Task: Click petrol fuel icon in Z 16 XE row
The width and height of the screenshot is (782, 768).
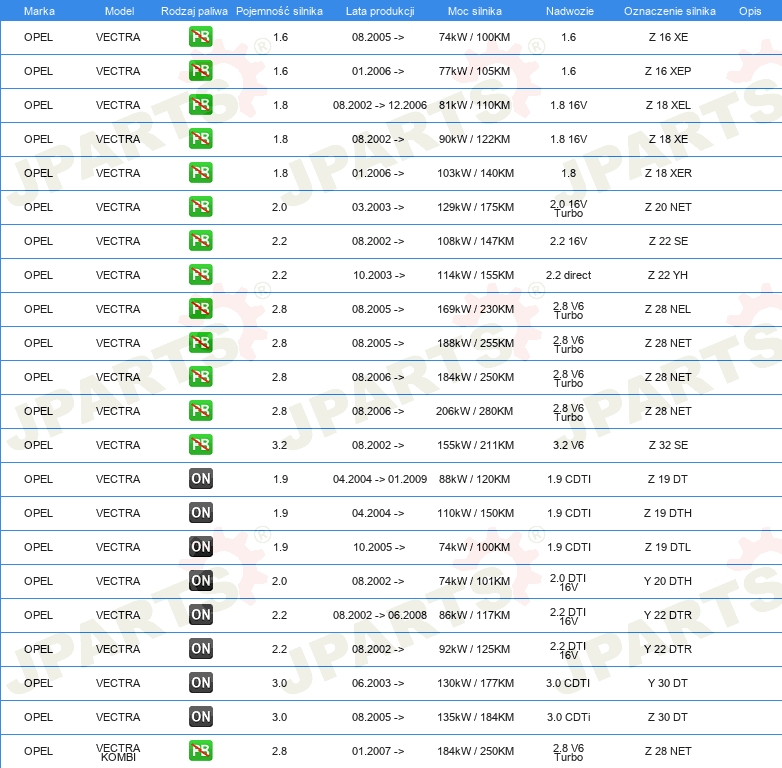Action: (200, 37)
